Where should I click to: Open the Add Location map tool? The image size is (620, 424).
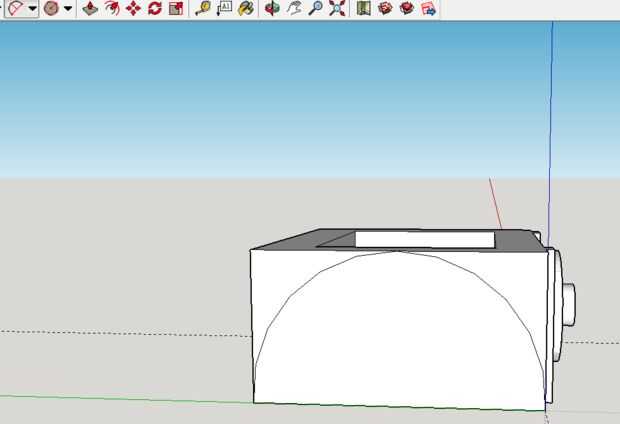coord(363,8)
